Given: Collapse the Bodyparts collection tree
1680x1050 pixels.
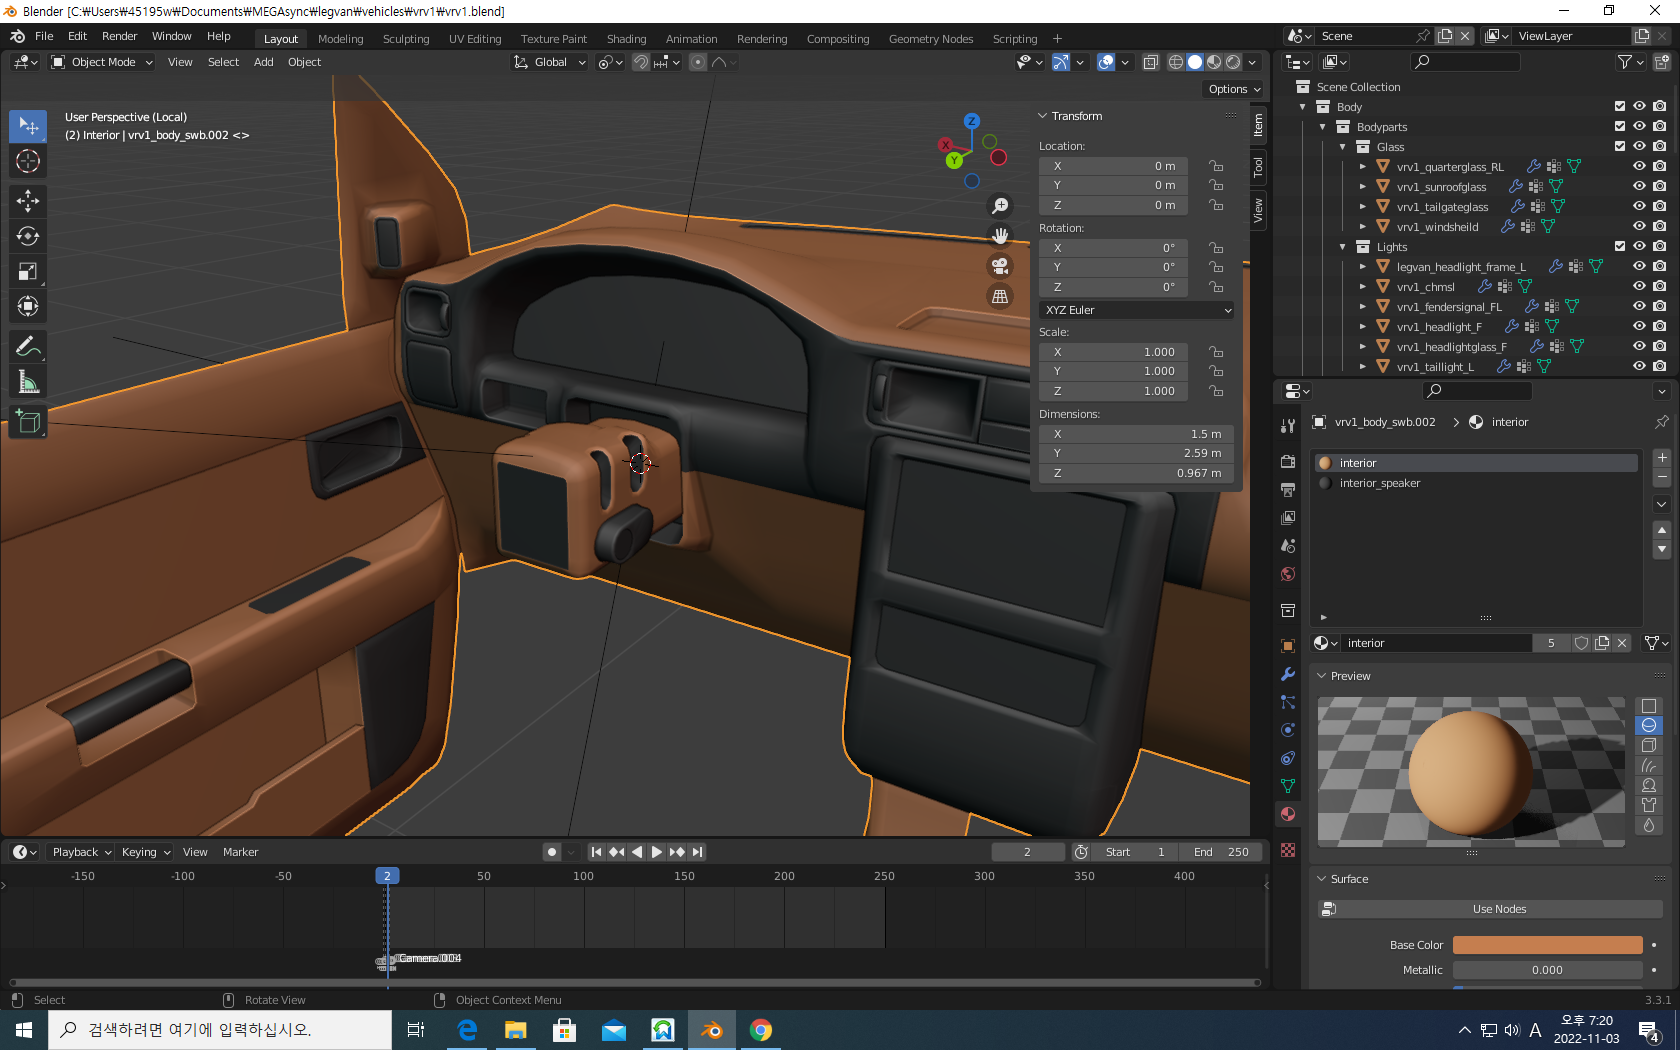Looking at the screenshot, I should pos(1323,127).
